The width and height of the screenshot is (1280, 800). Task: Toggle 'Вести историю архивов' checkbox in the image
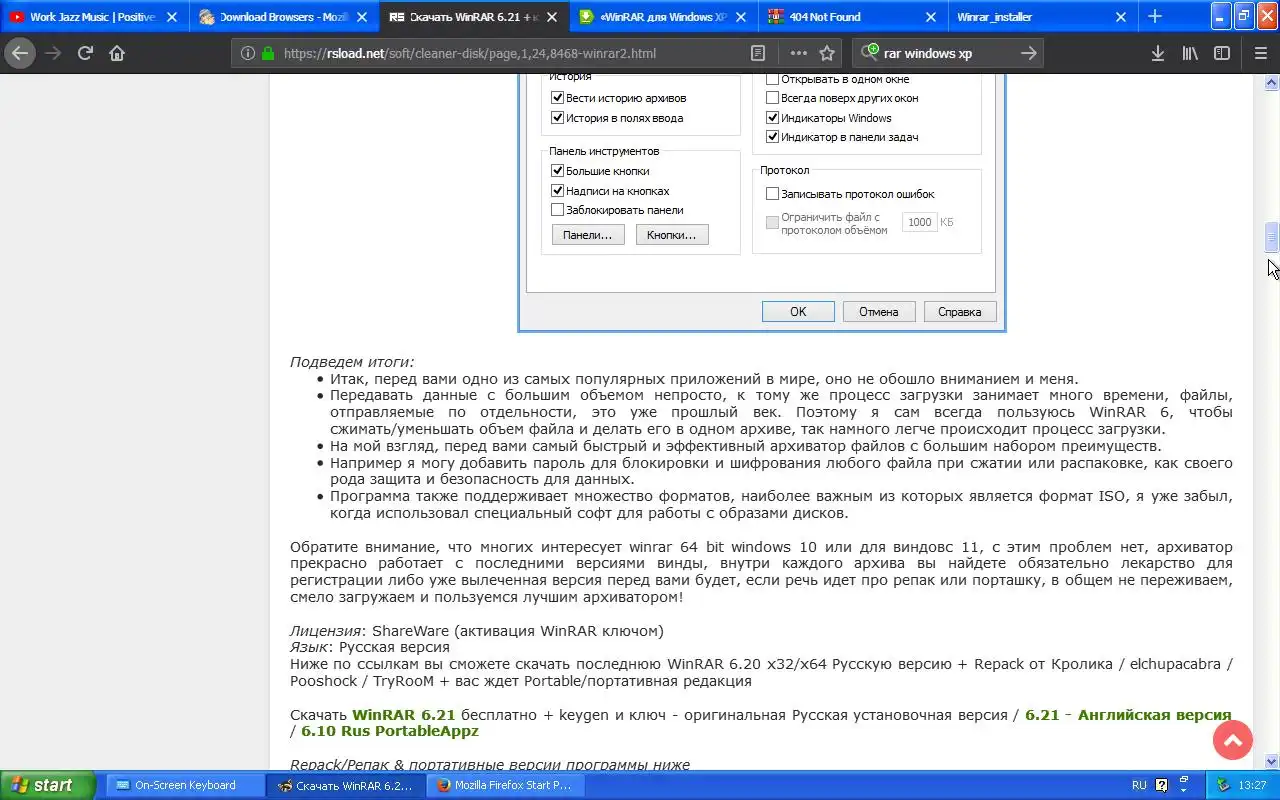(x=558, y=98)
